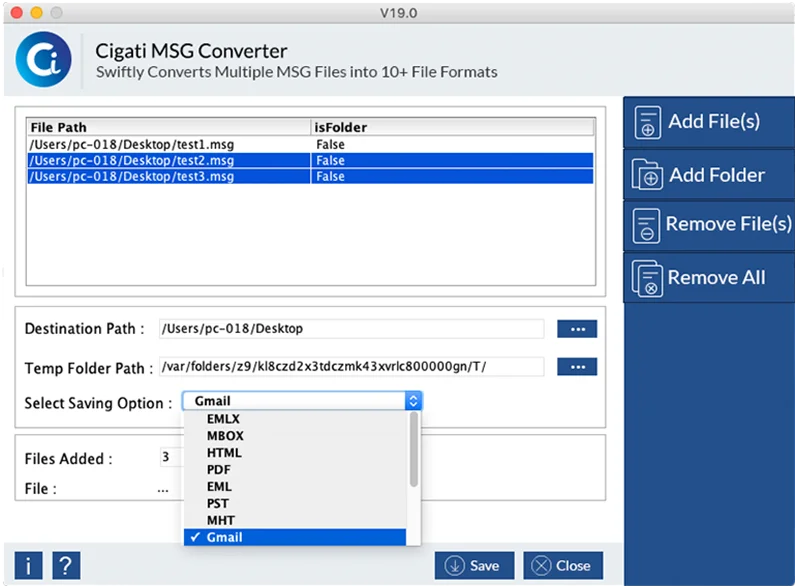Click the Files Added count field
The height and width of the screenshot is (588, 797).
coord(171,457)
